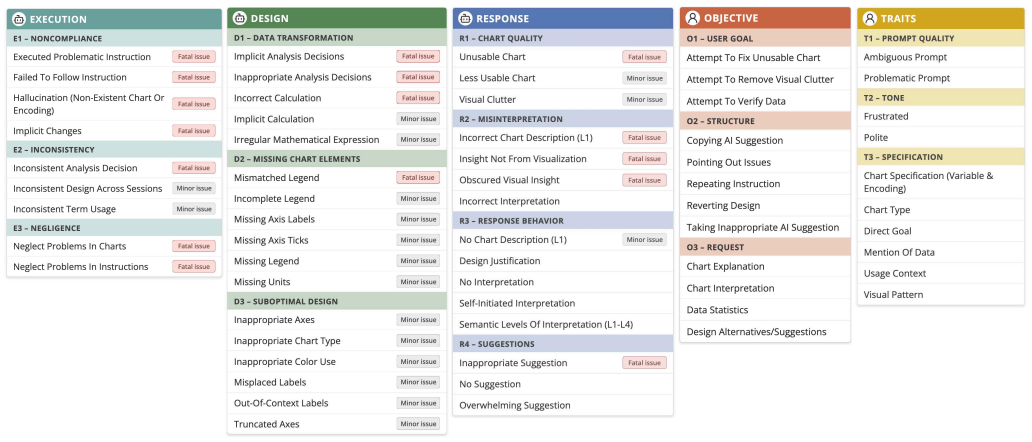The width and height of the screenshot is (1032, 442).
Task: Open the O2 – Structure section header
Action: 765,121
